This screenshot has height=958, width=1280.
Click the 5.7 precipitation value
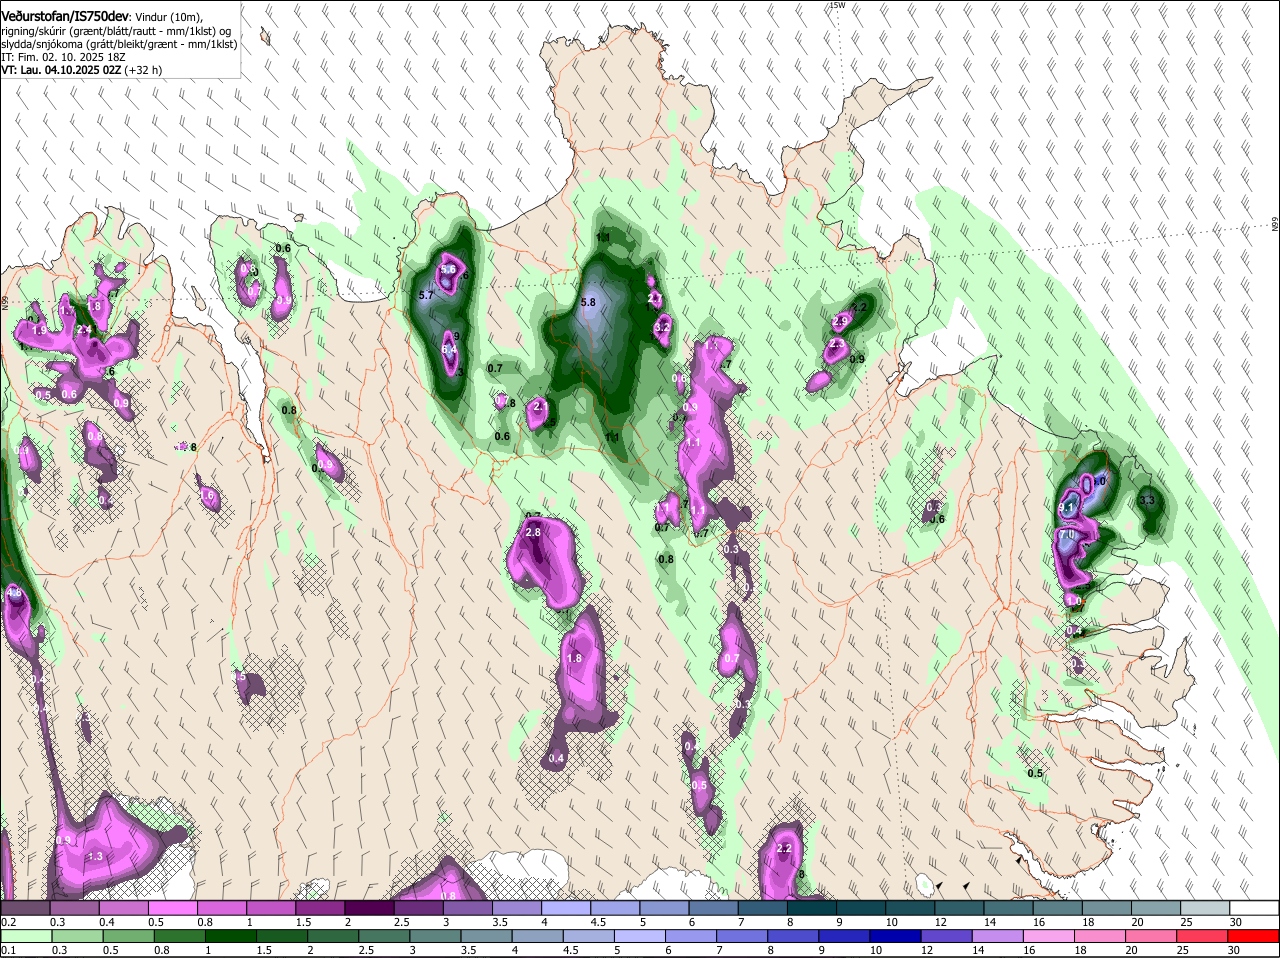click(426, 295)
